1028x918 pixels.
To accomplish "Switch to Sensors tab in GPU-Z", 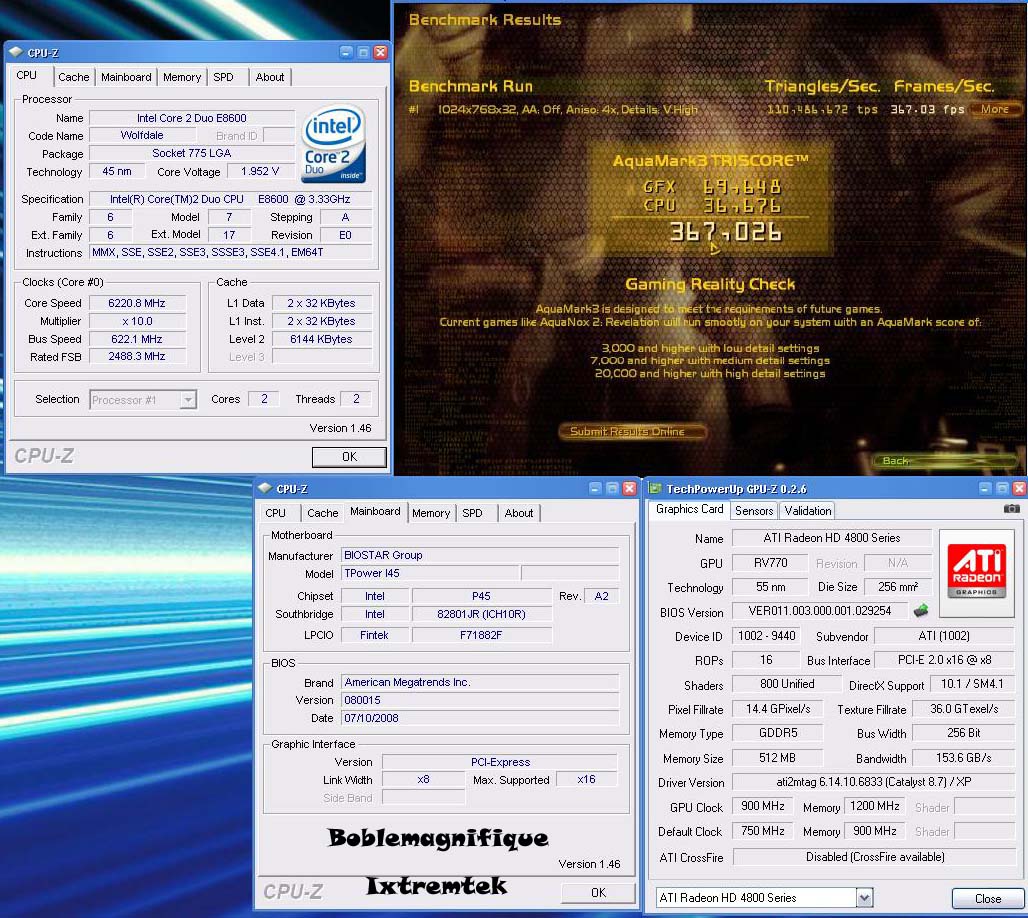I will pyautogui.click(x=754, y=510).
